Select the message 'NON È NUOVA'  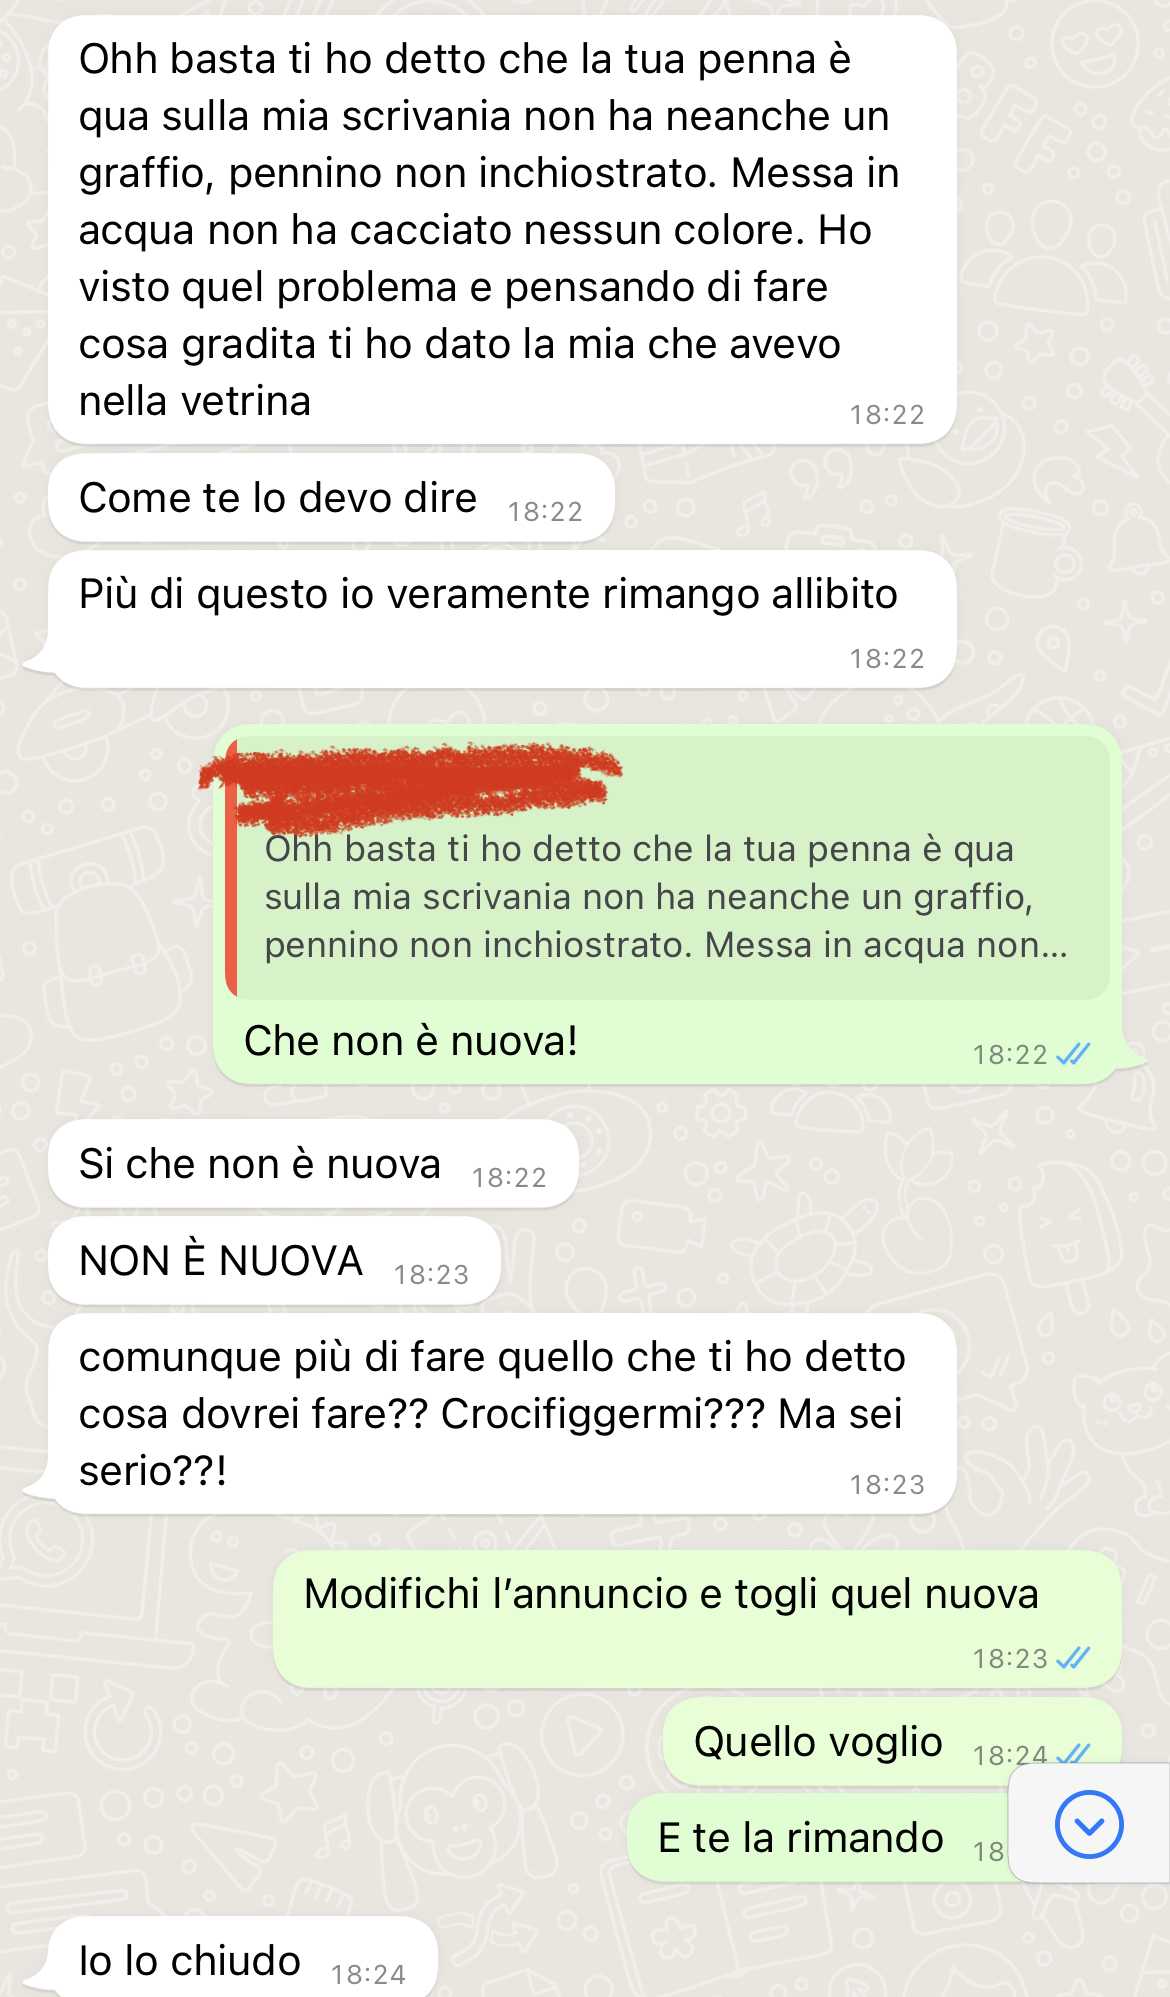pyautogui.click(x=274, y=1261)
